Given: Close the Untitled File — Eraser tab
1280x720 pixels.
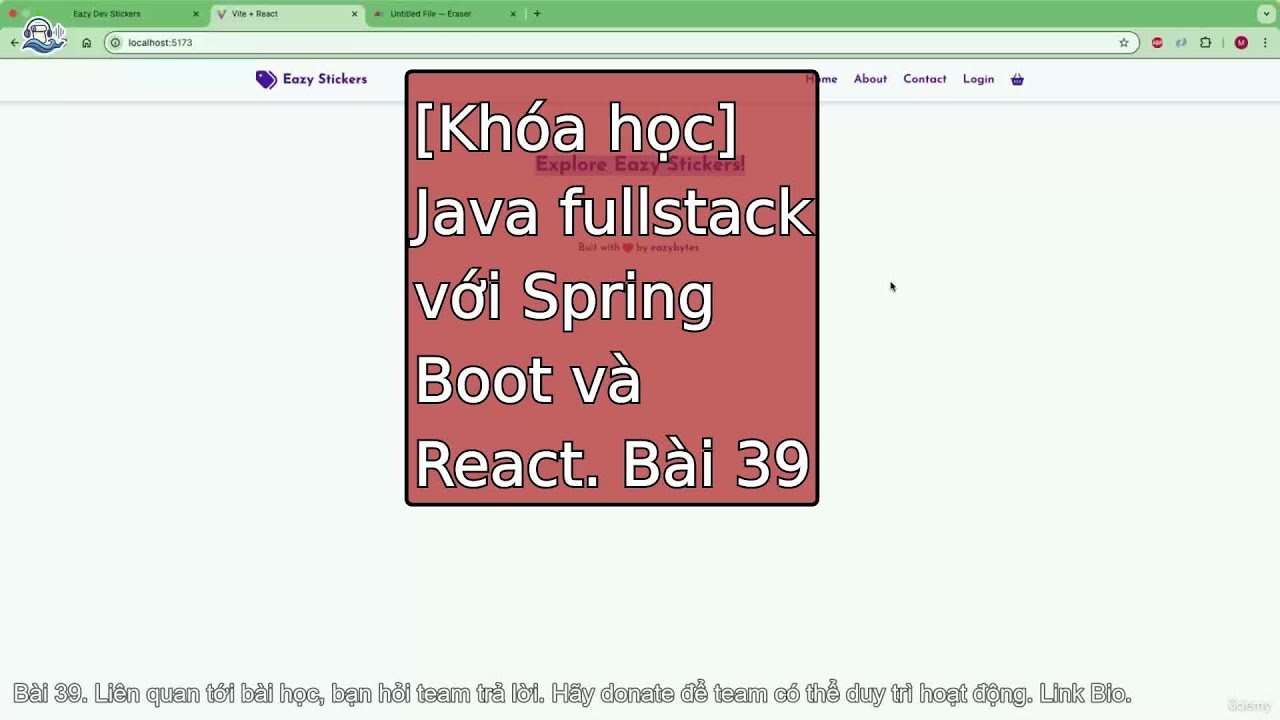Looking at the screenshot, I should [513, 14].
